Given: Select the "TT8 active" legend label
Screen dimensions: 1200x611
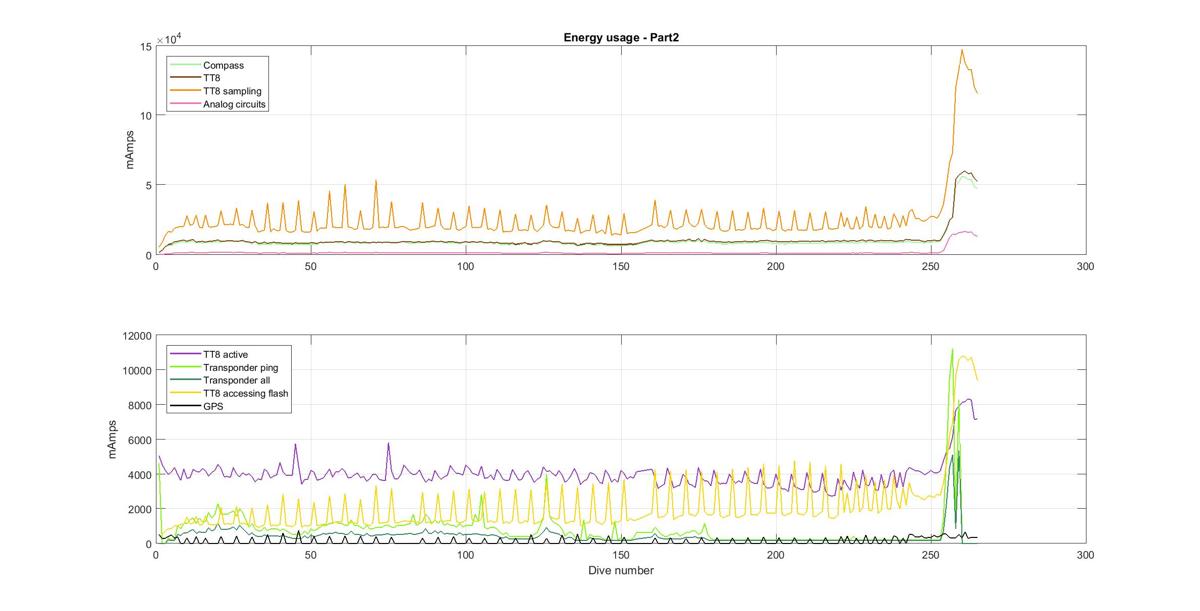Looking at the screenshot, I should tap(225, 354).
